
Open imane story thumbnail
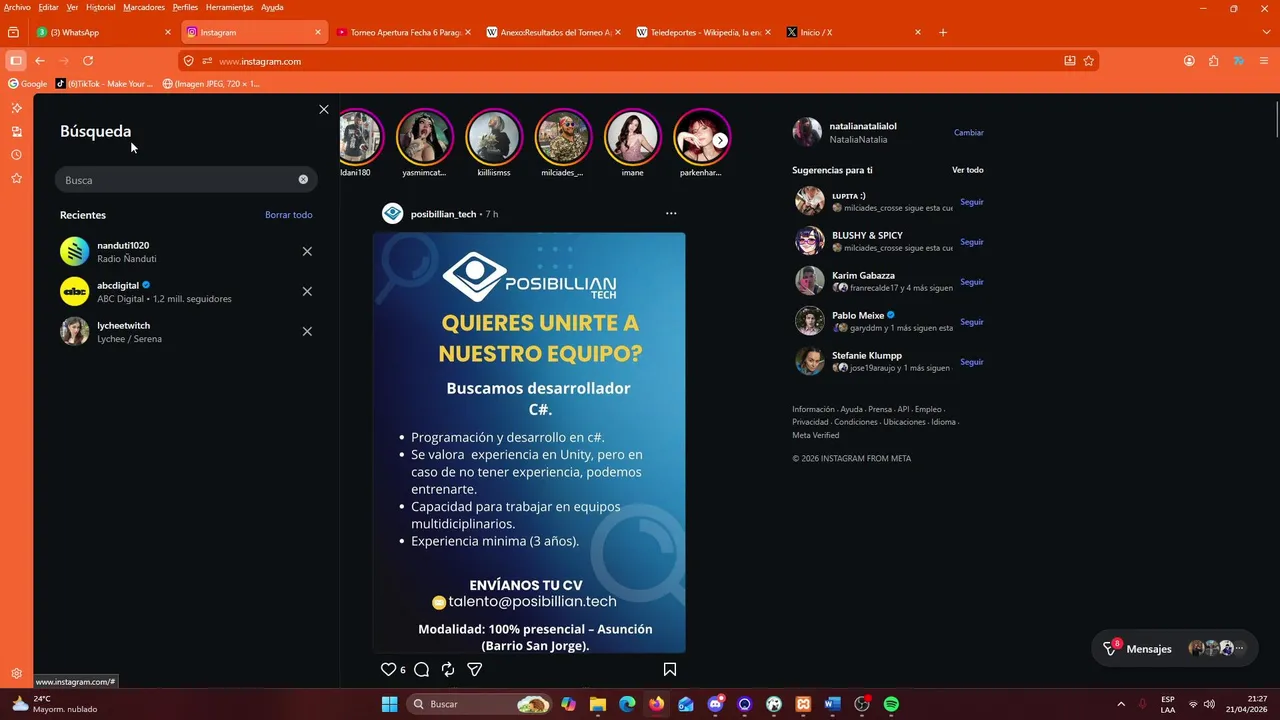click(x=632, y=137)
